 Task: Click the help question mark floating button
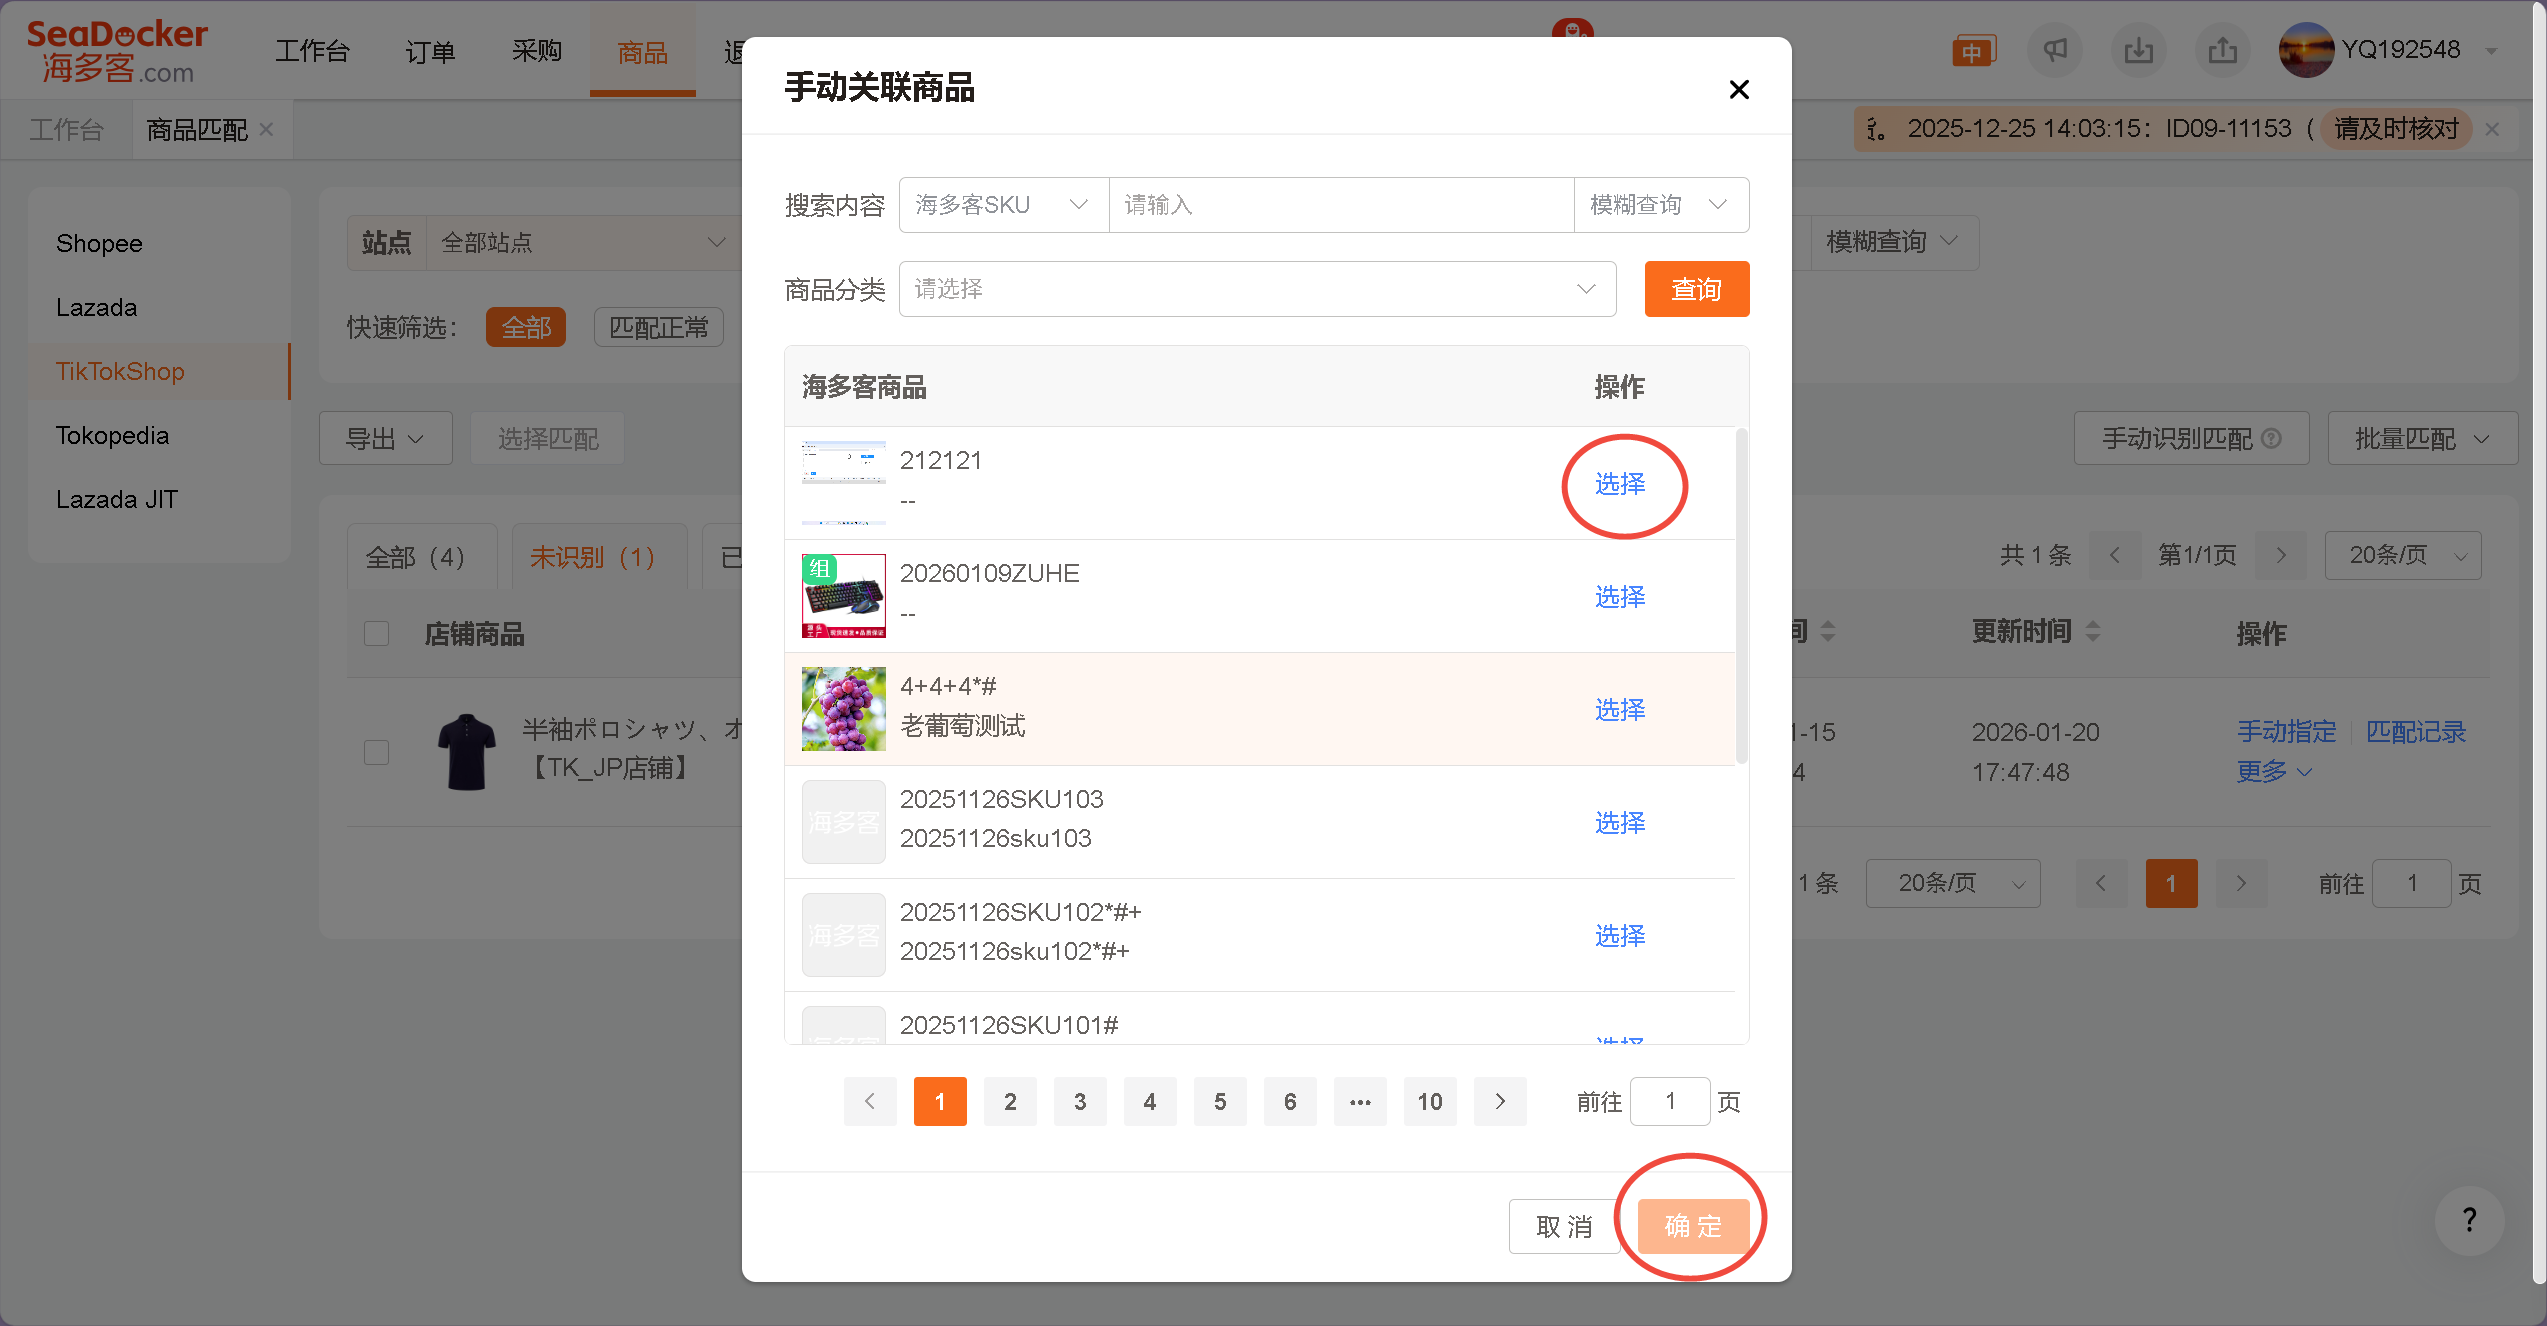pyautogui.click(x=2469, y=1219)
